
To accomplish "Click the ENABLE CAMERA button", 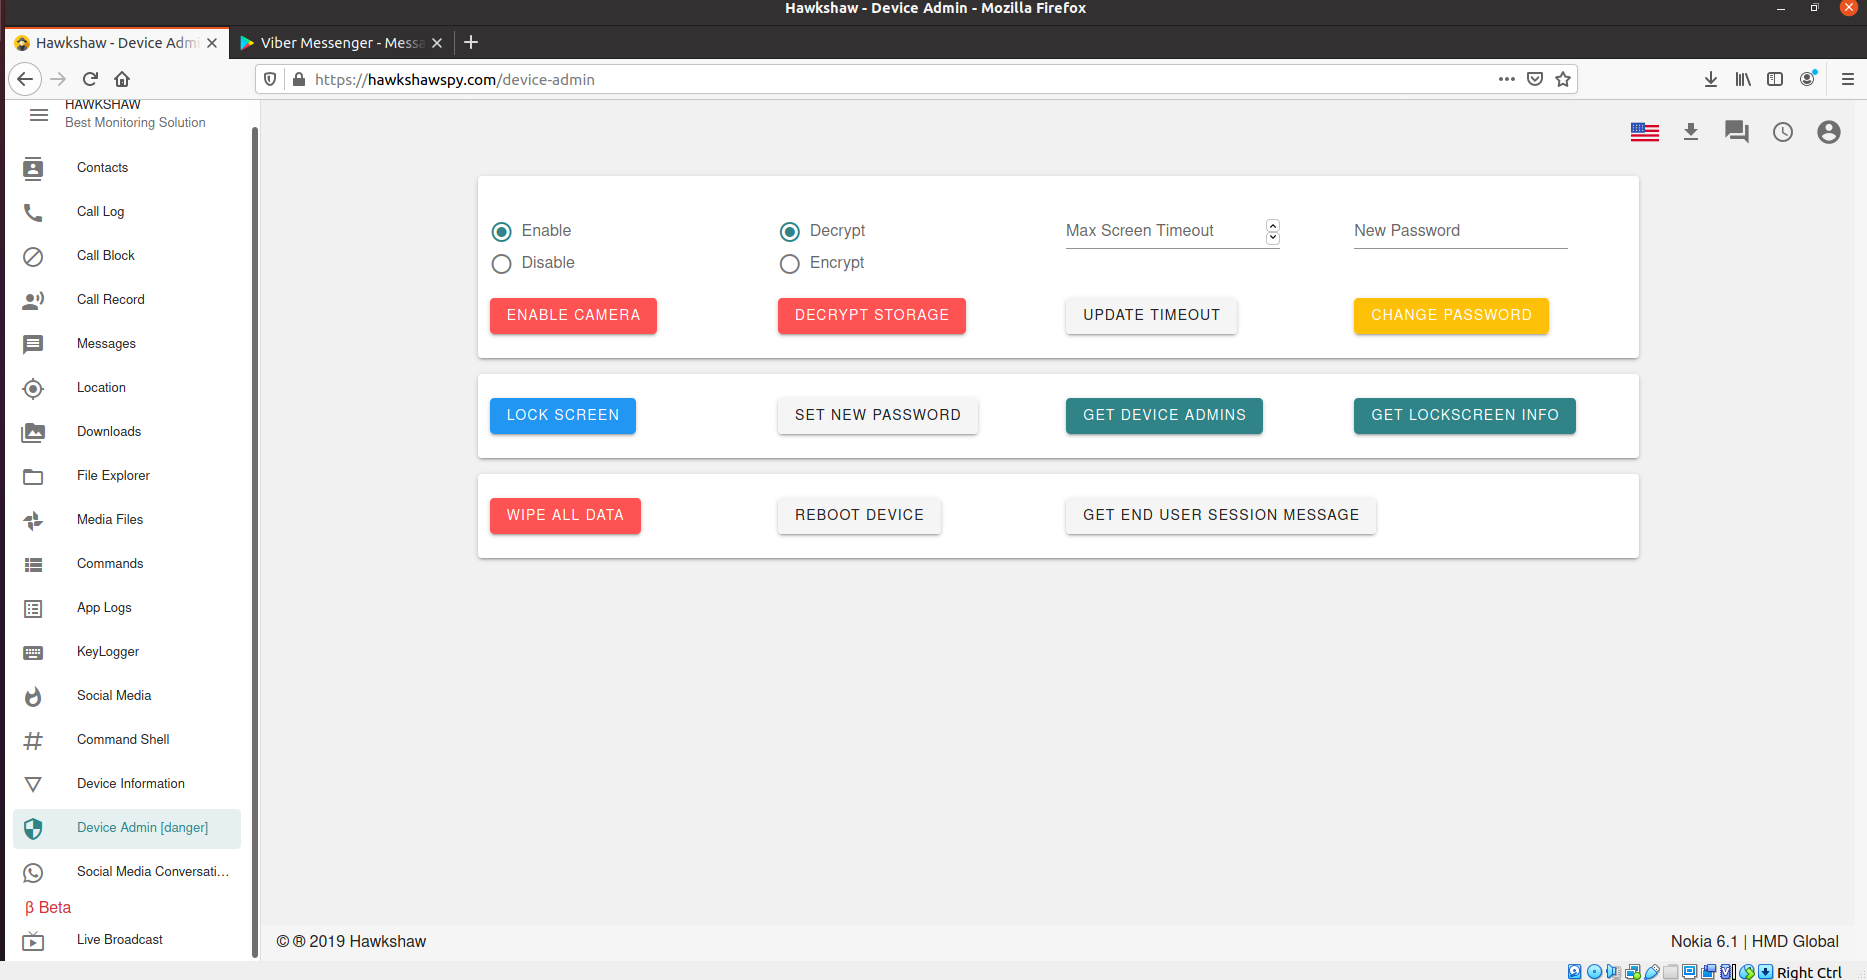I will [573, 315].
